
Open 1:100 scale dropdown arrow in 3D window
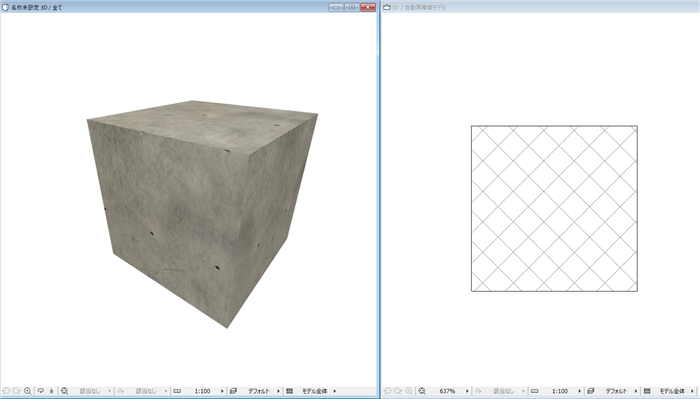point(222,391)
